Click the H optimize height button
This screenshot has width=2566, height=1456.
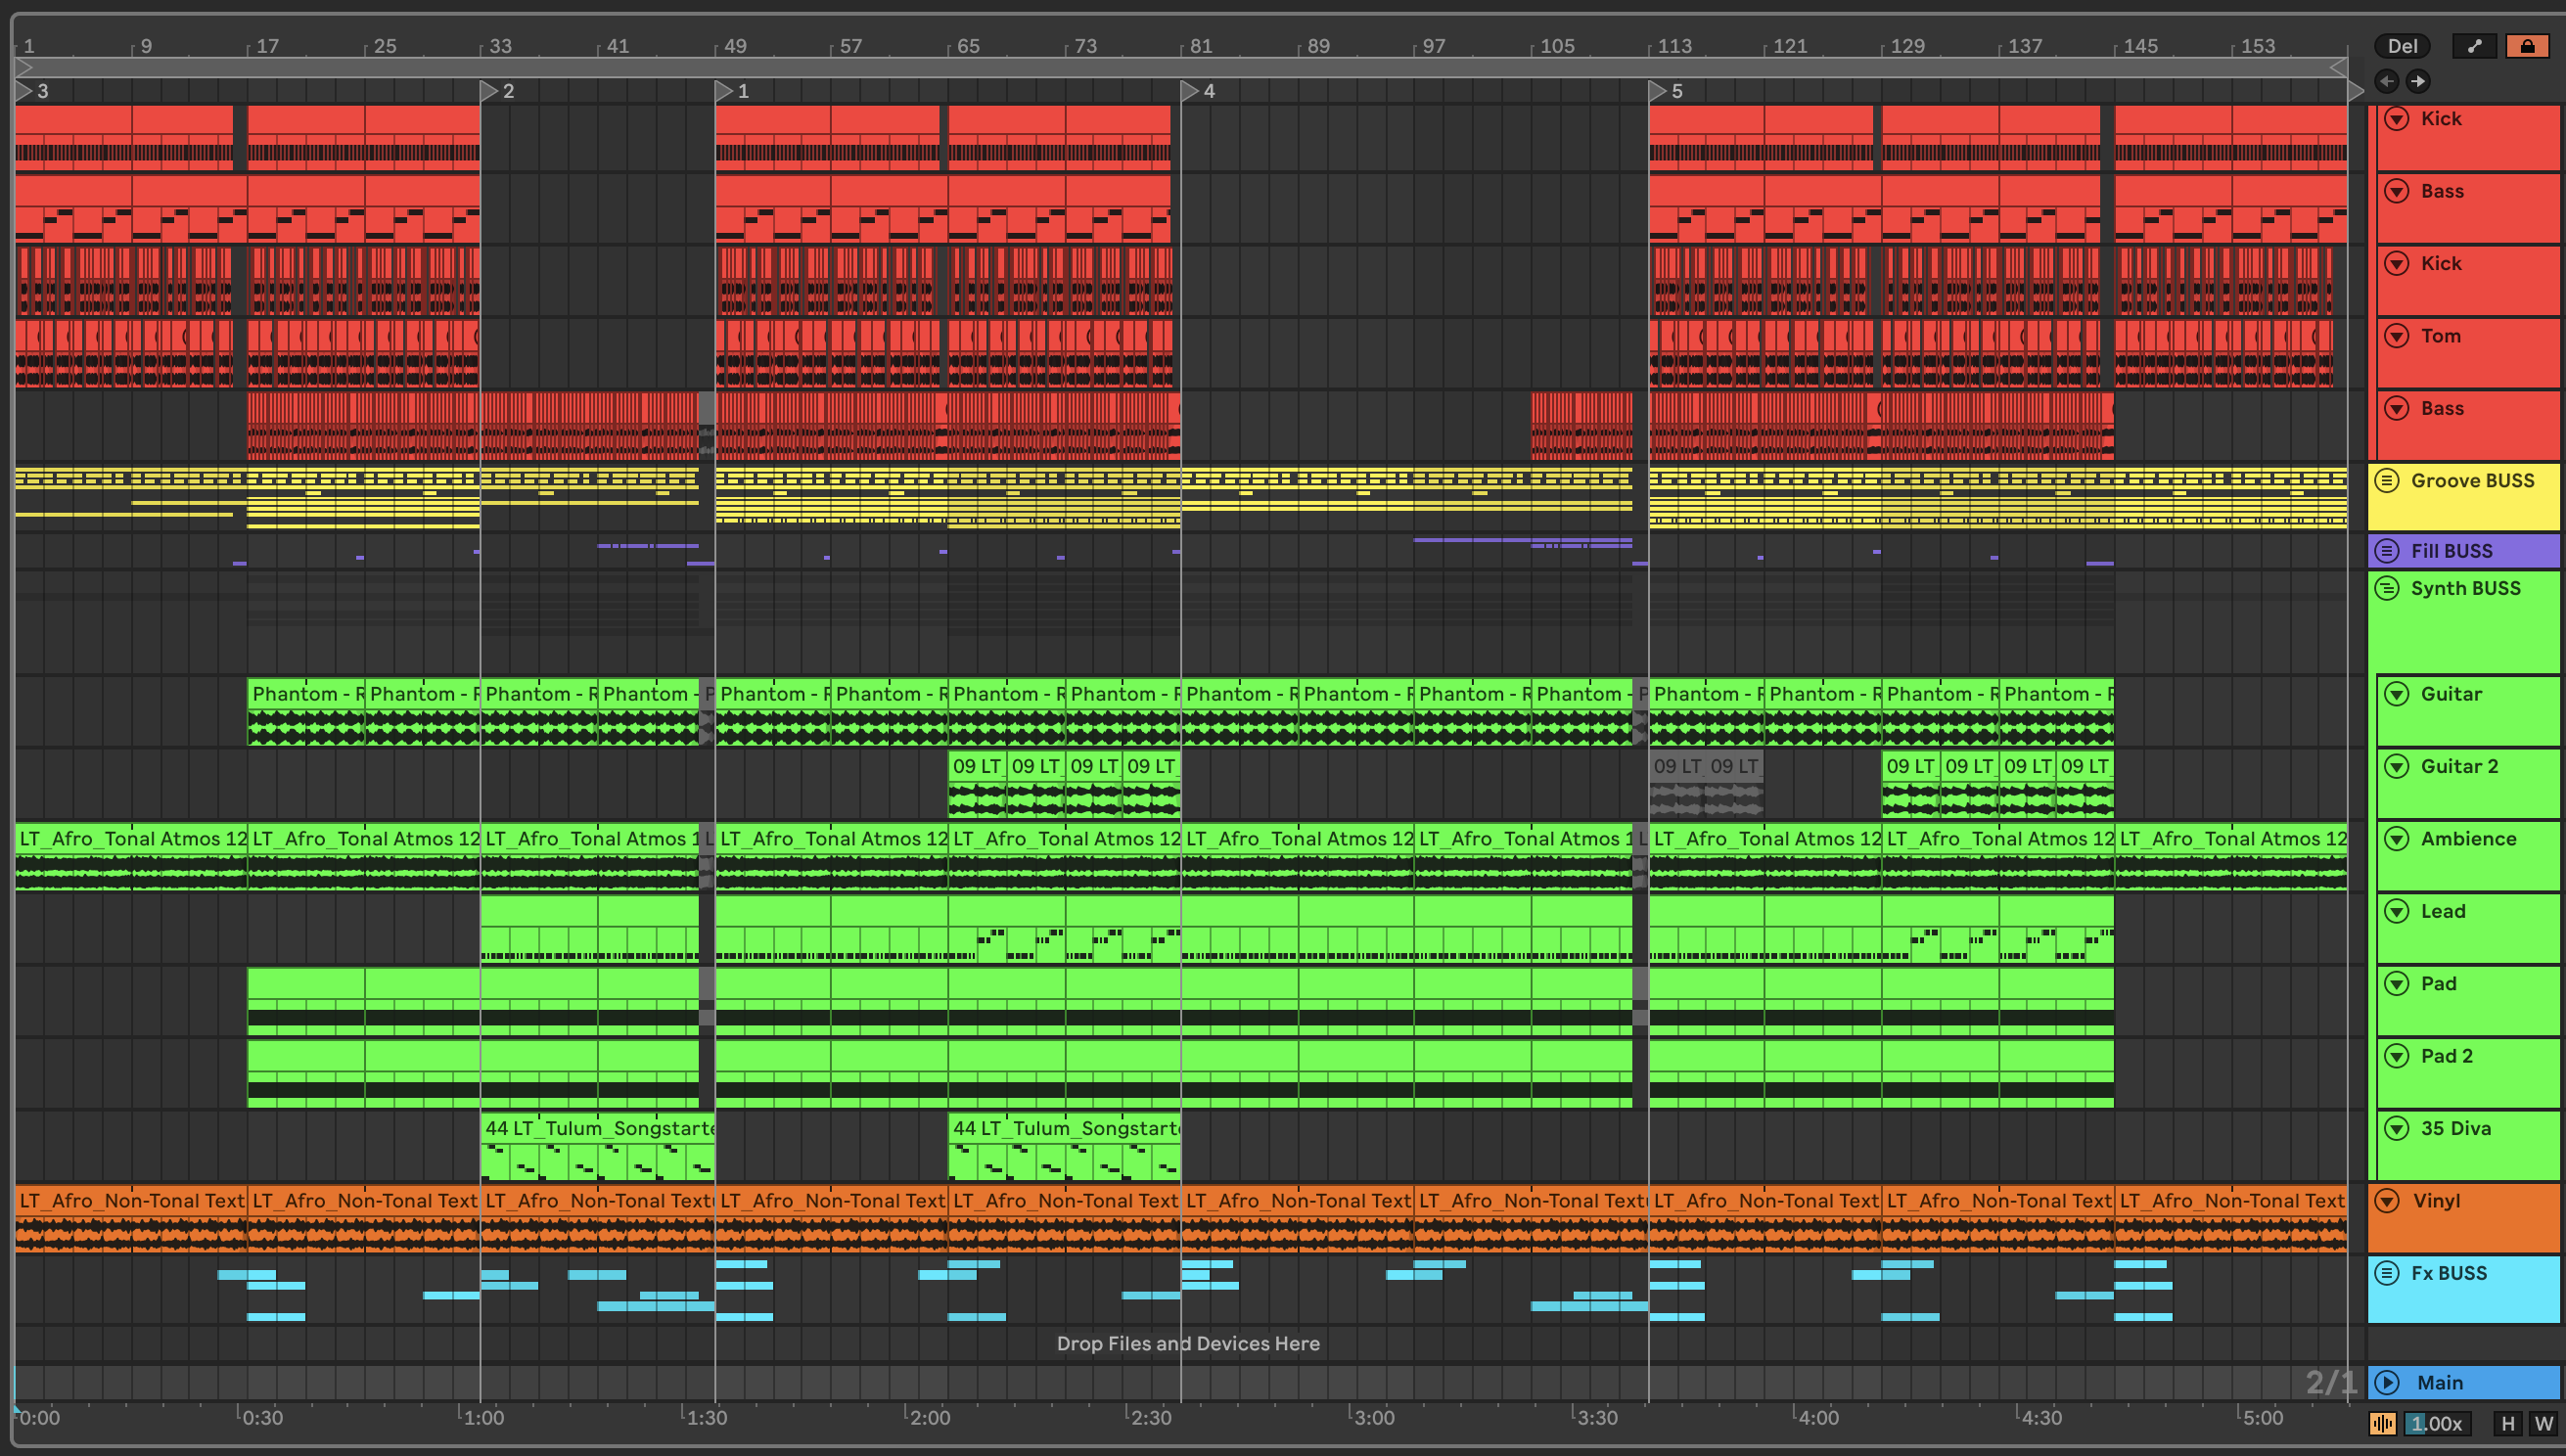tap(2507, 1423)
